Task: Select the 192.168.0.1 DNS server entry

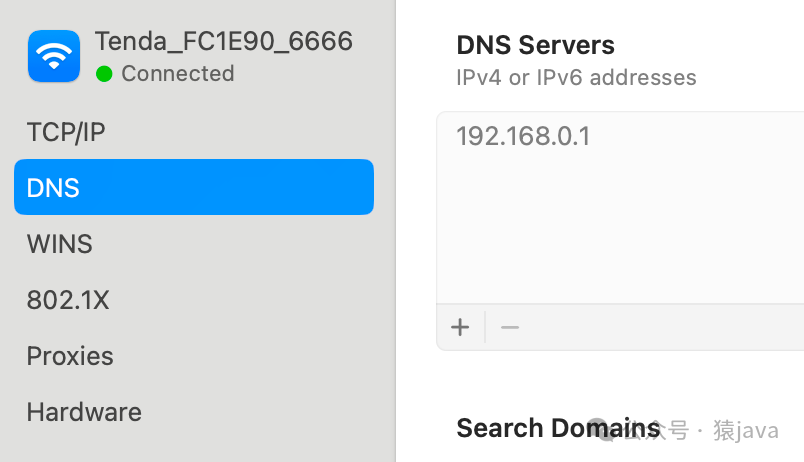Action: (x=523, y=136)
